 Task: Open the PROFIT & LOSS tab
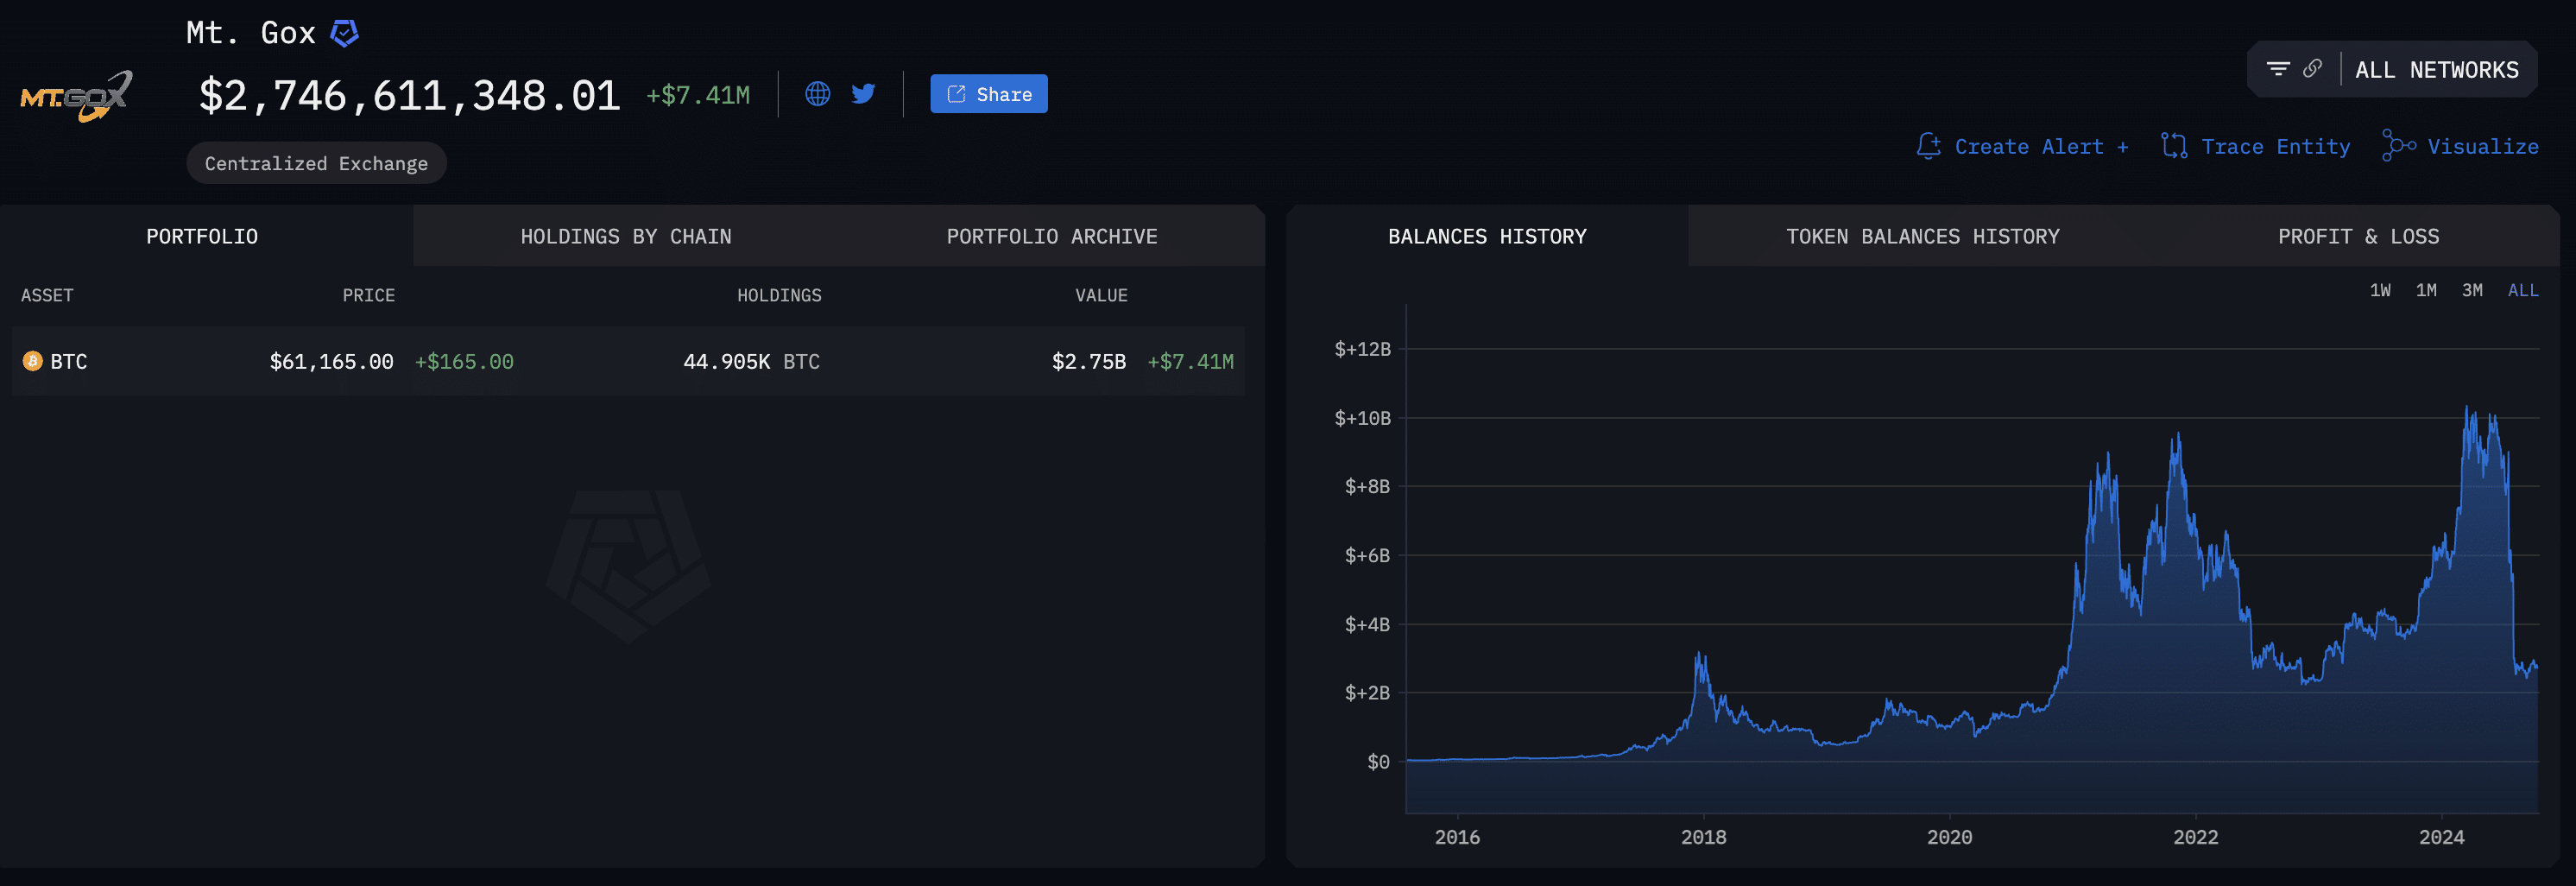(x=2358, y=236)
